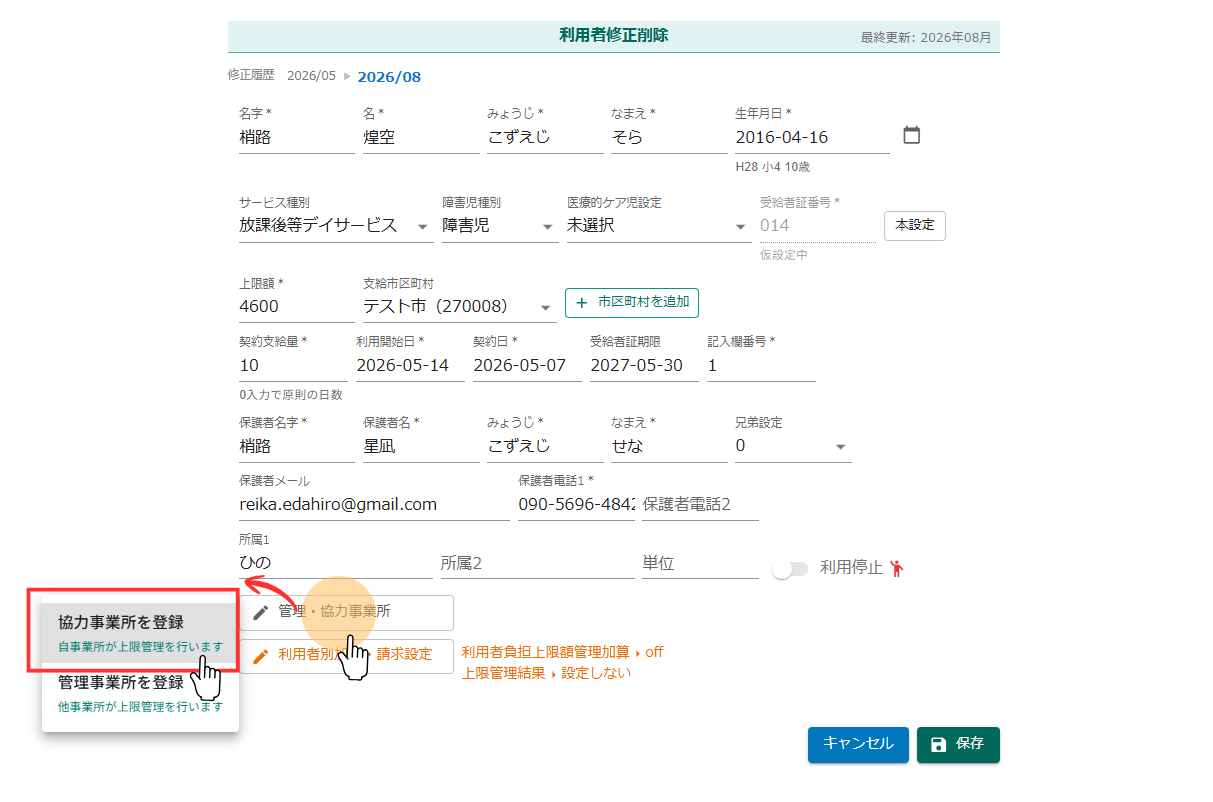Screen dimensions: 1213x802
Task: Click the 保護者名字 field
Action: click(x=297, y=446)
